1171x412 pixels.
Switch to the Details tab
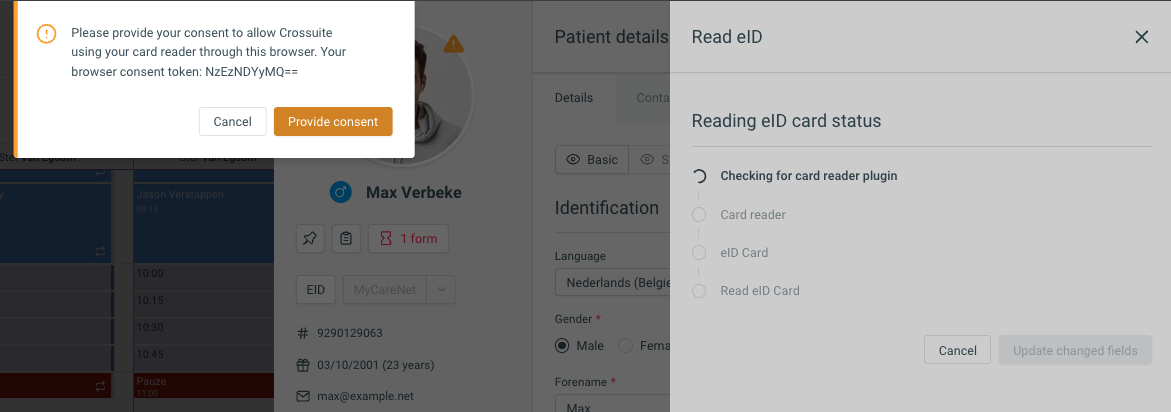pyautogui.click(x=574, y=98)
